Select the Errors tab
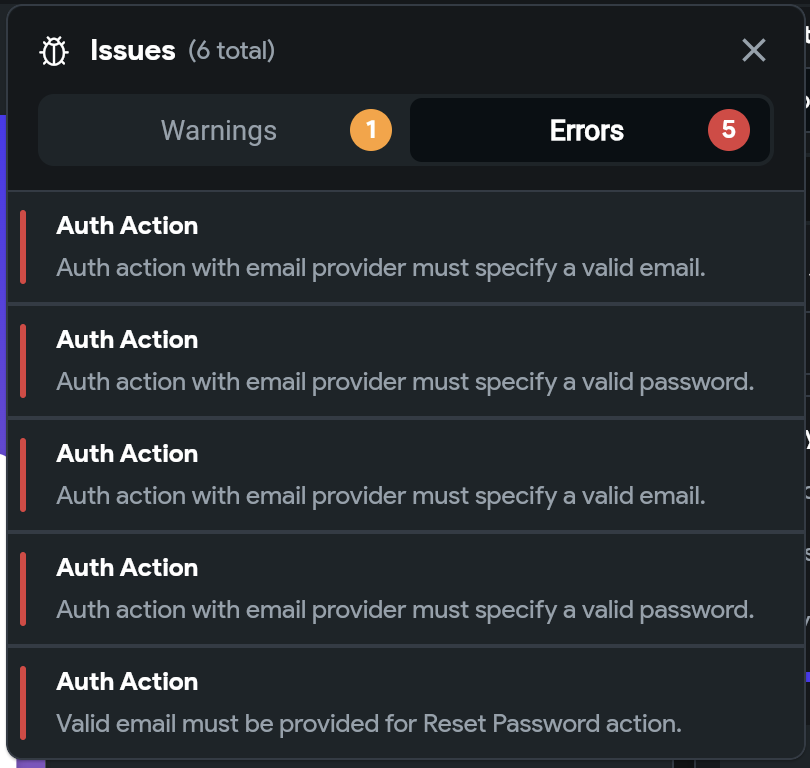810x768 pixels. tap(589, 130)
